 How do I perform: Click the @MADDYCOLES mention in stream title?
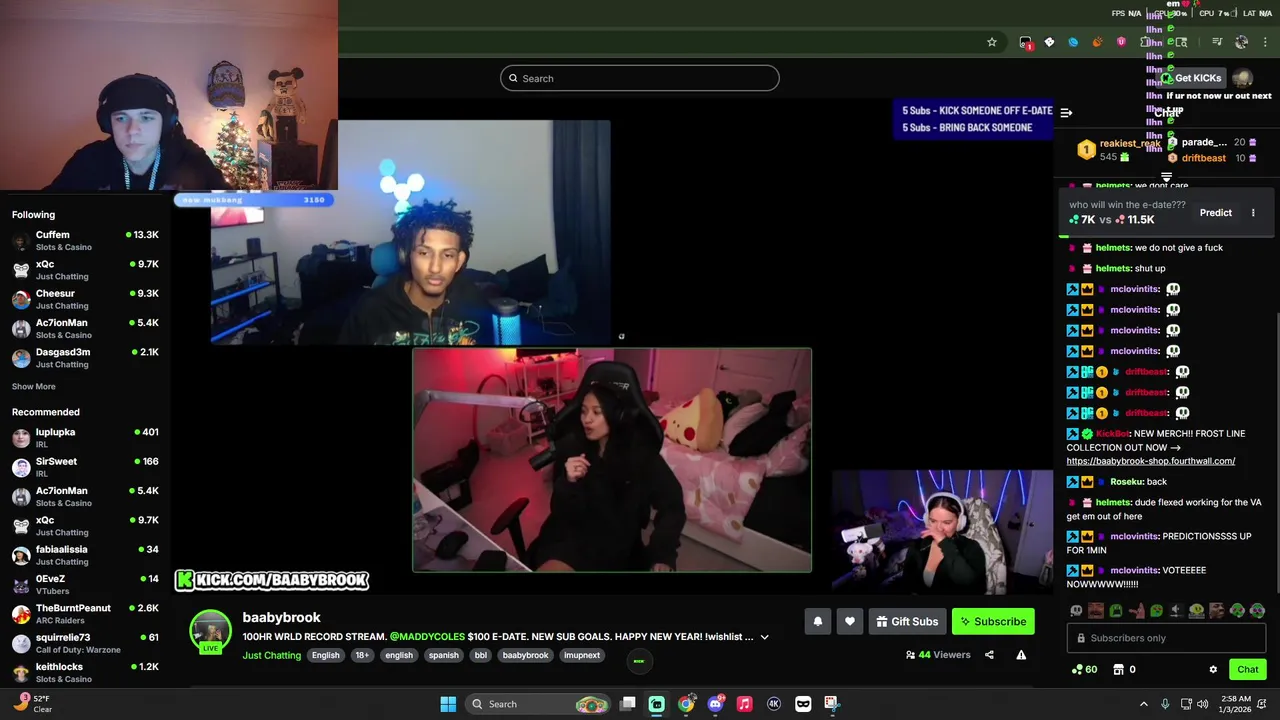(x=427, y=637)
